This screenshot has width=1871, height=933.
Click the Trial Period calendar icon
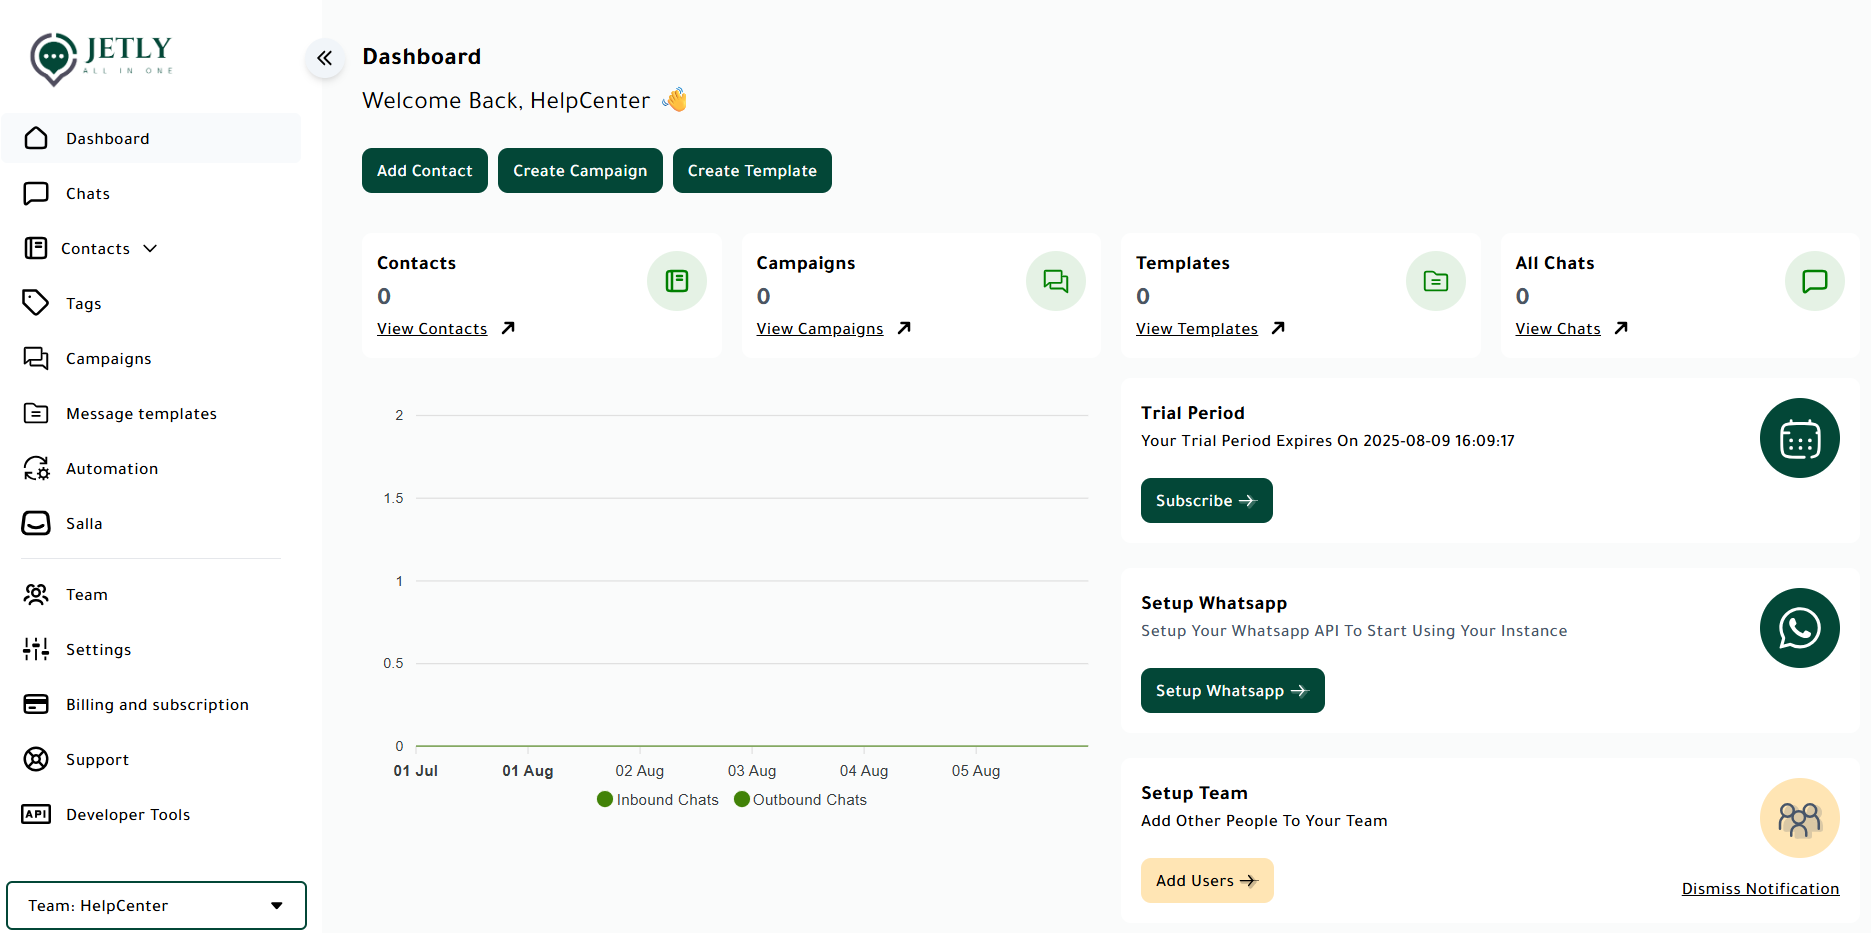(1800, 438)
